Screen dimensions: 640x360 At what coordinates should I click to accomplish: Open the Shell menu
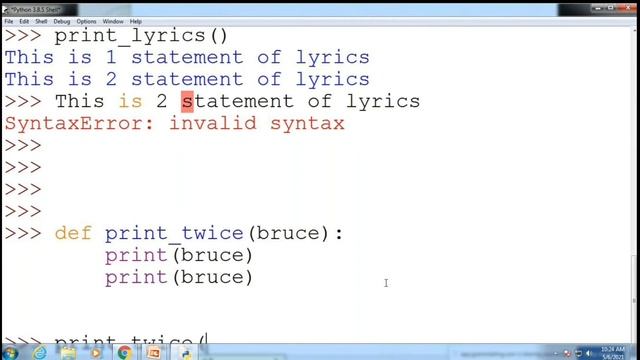(x=41, y=21)
